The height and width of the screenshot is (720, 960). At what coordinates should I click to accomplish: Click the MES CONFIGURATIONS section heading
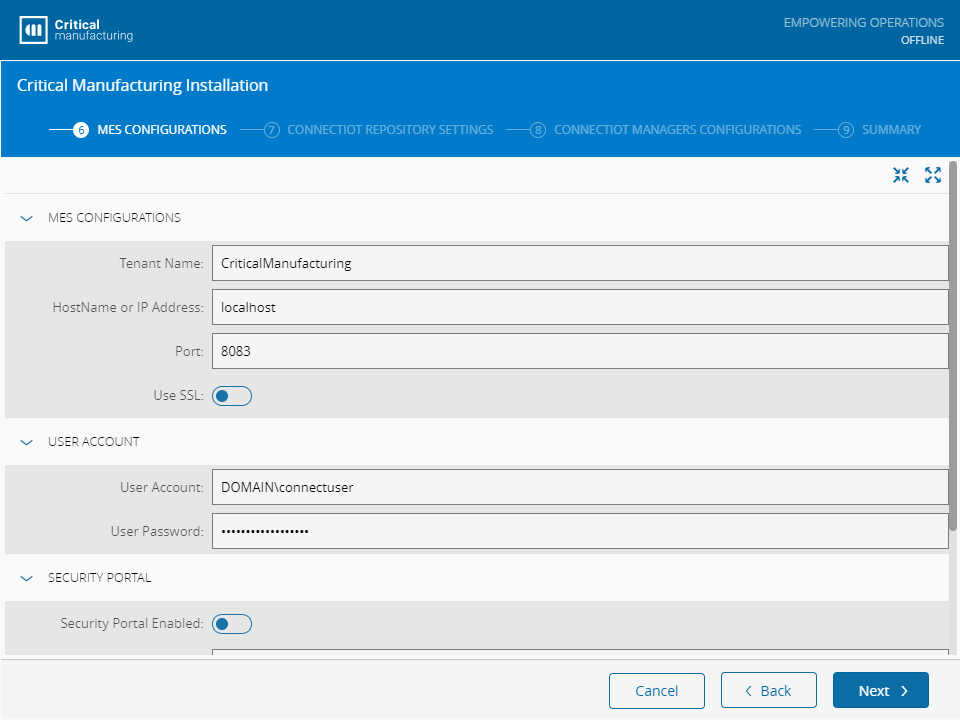(114, 218)
